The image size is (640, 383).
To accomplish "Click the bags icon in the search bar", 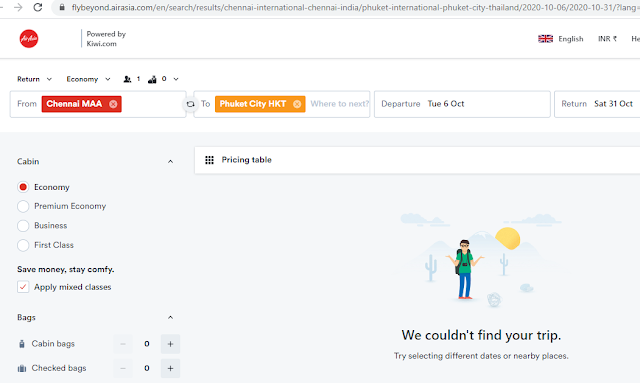I will pyautogui.click(x=152, y=79).
